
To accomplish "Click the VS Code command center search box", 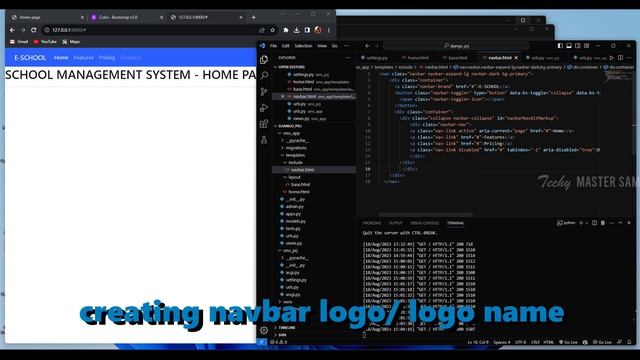I will [456, 46].
